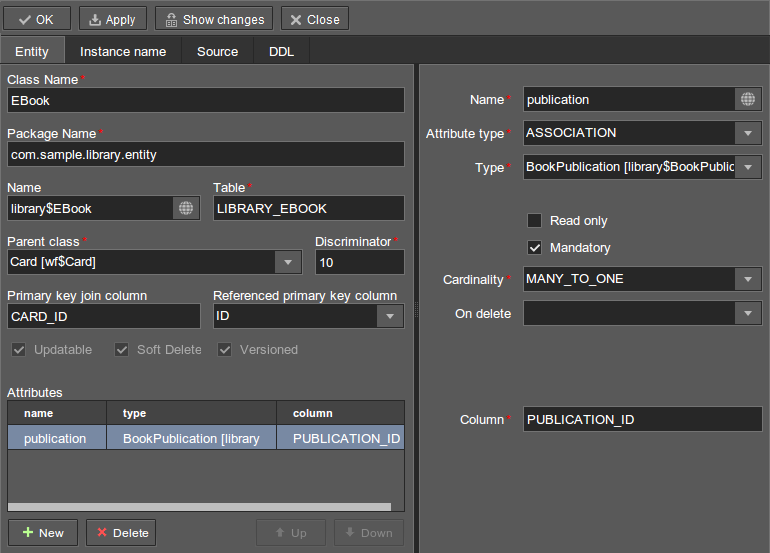
Task: Add a new attribute with New button
Action: point(43,532)
